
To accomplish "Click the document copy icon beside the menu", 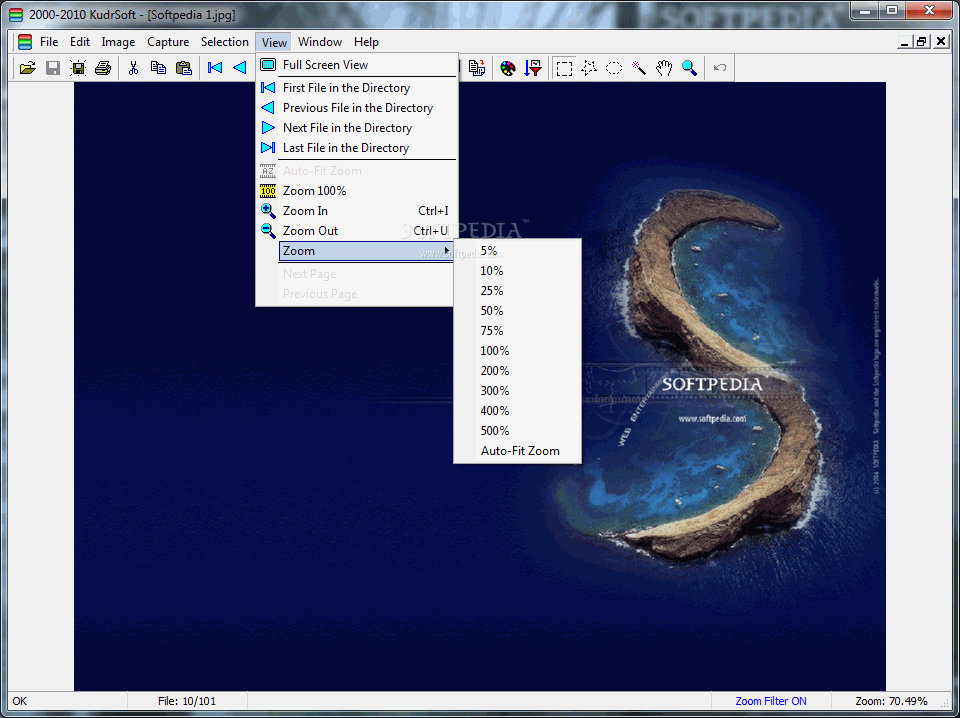I will coord(477,68).
